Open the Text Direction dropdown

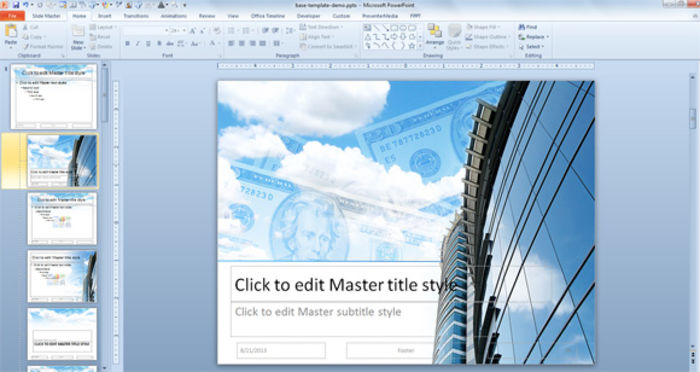(321, 27)
